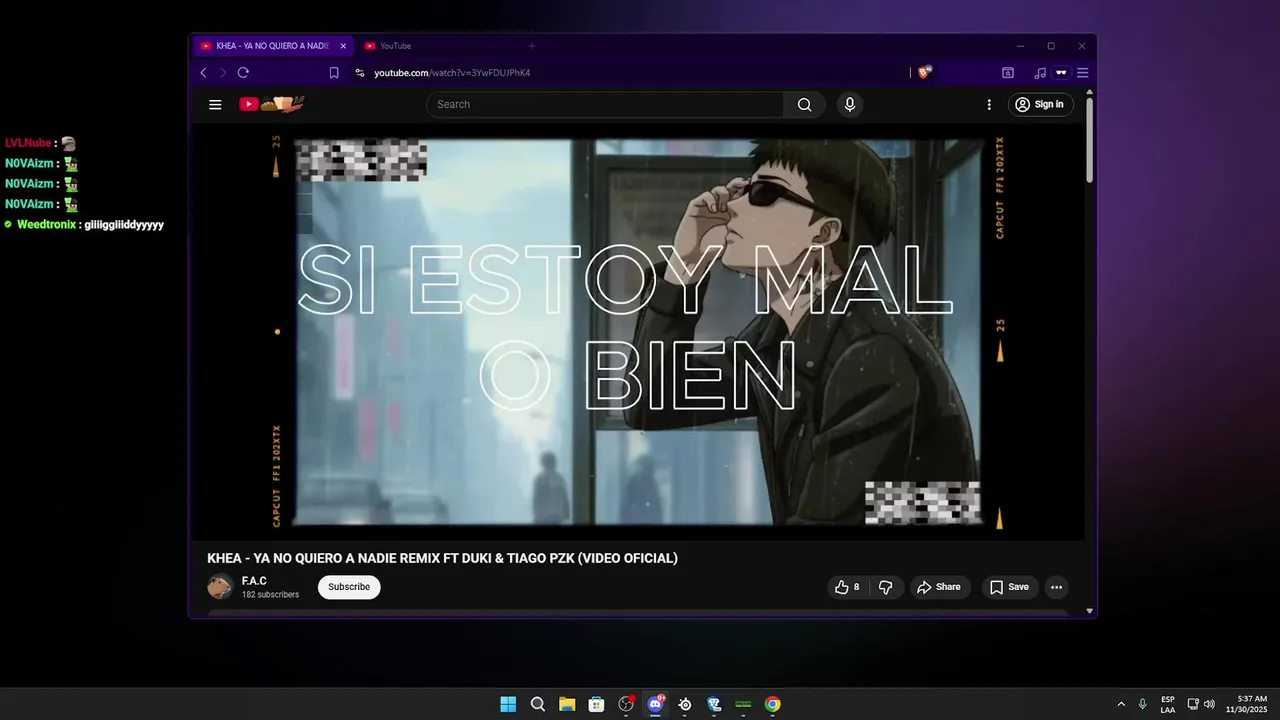Open YouTube settings three-dot menu
Viewport: 1280px width, 720px height.
click(989, 104)
